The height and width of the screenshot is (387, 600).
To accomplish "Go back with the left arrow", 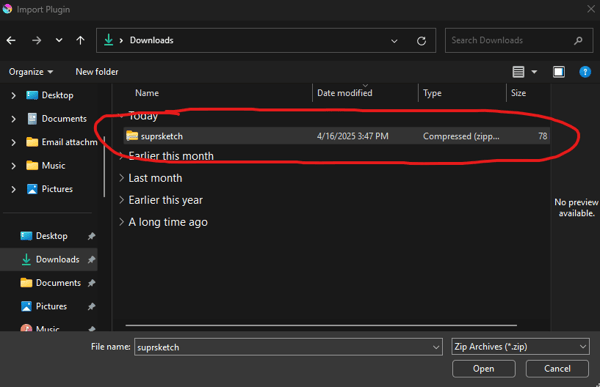I will click(11, 40).
